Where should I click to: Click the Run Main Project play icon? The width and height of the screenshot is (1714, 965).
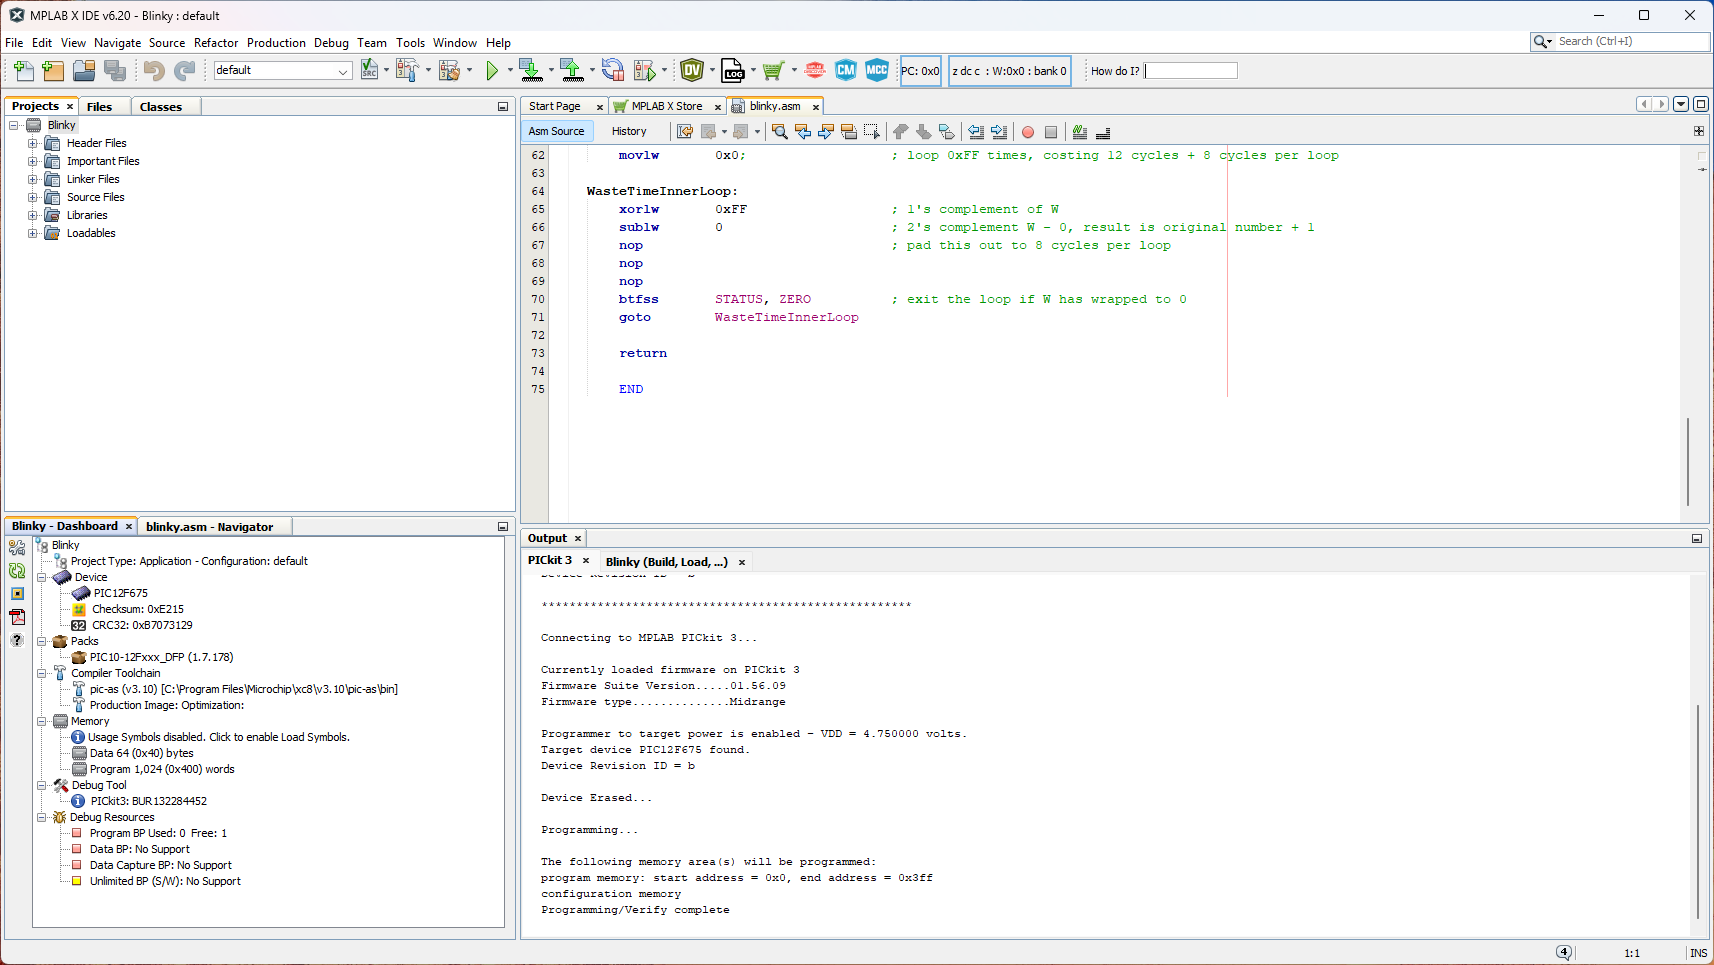point(492,70)
